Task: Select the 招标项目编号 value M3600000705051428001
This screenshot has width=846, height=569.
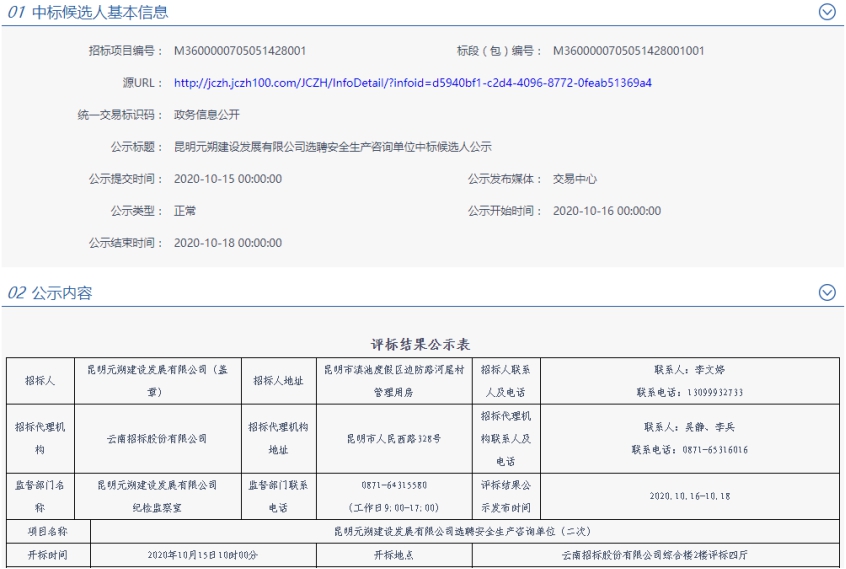Action: pyautogui.click(x=240, y=51)
